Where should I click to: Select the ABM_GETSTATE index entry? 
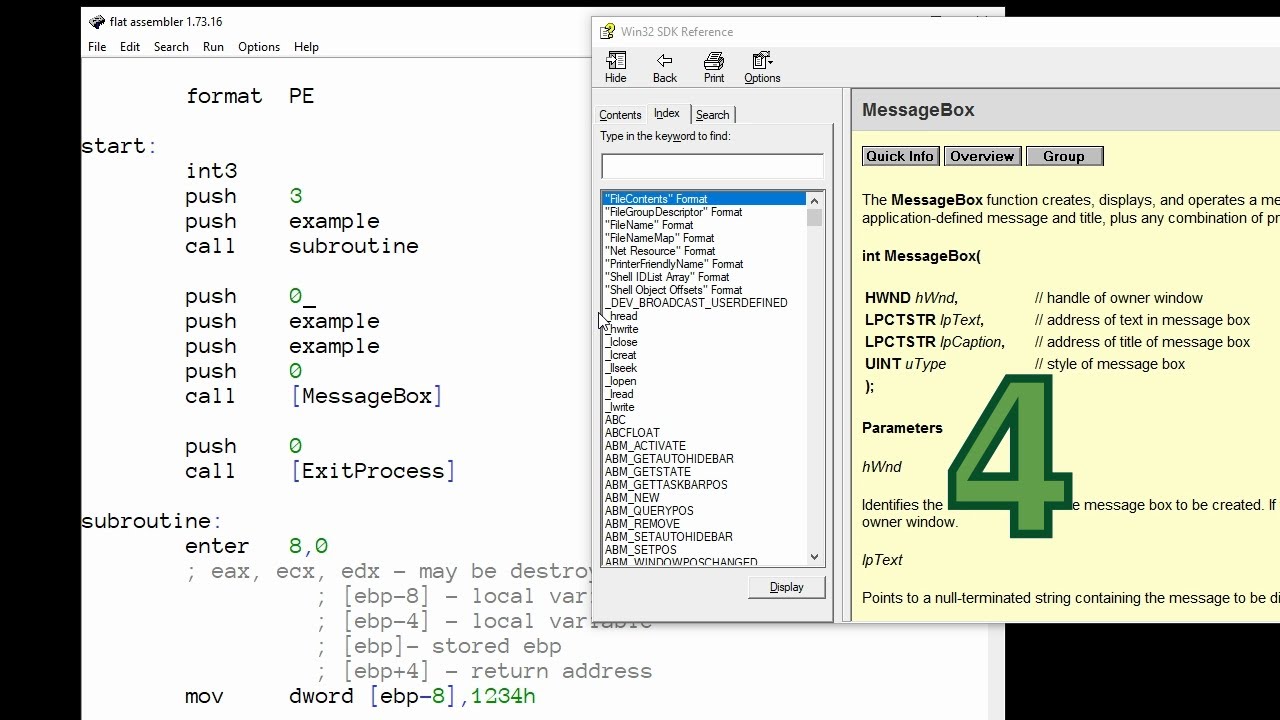pos(647,472)
